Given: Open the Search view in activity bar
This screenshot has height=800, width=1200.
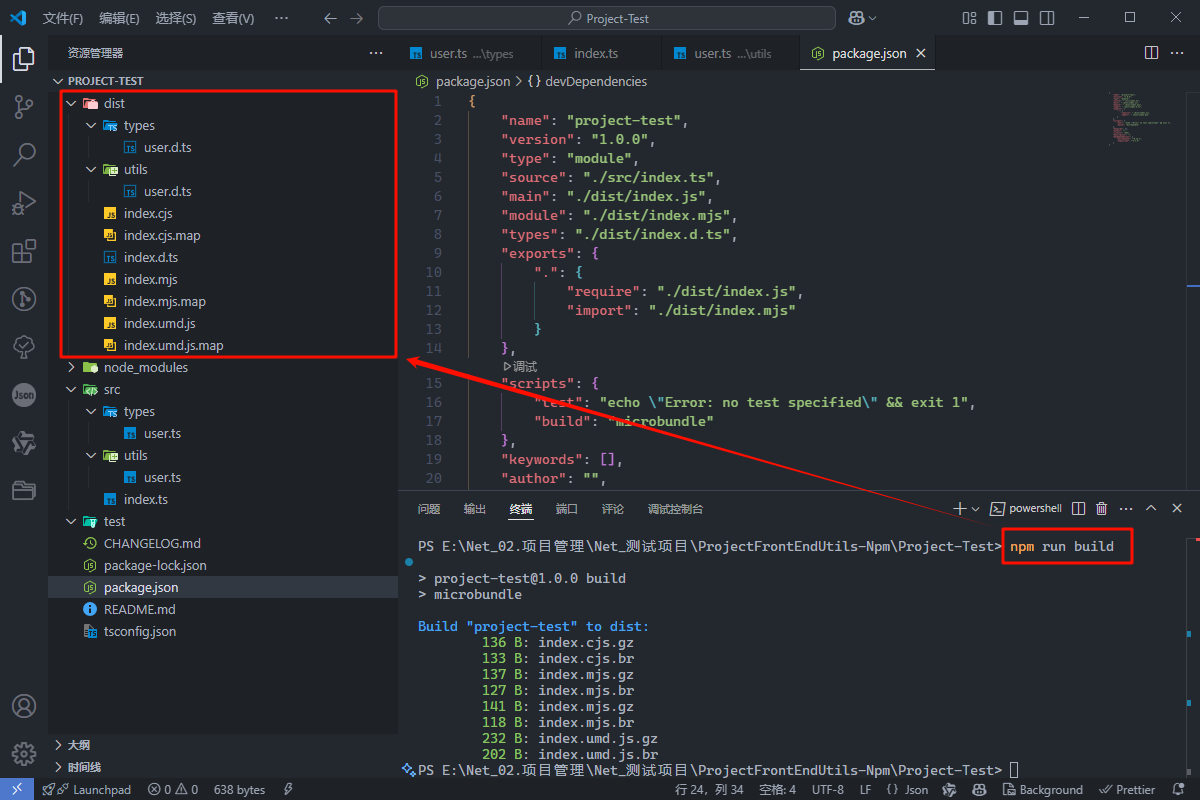Looking at the screenshot, I should coord(24,154).
